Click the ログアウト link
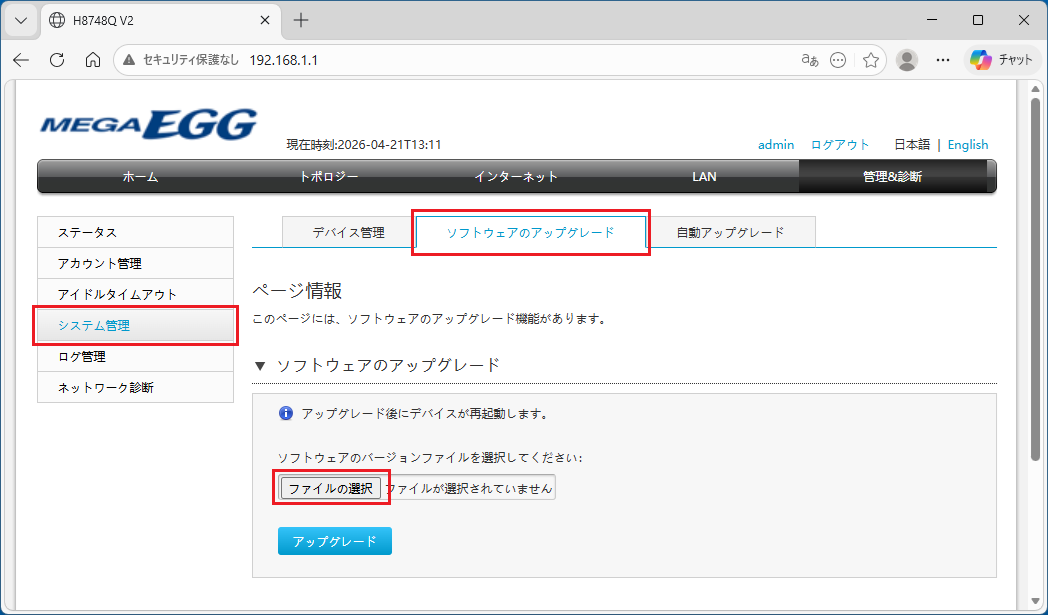This screenshot has width=1048, height=615. [840, 144]
